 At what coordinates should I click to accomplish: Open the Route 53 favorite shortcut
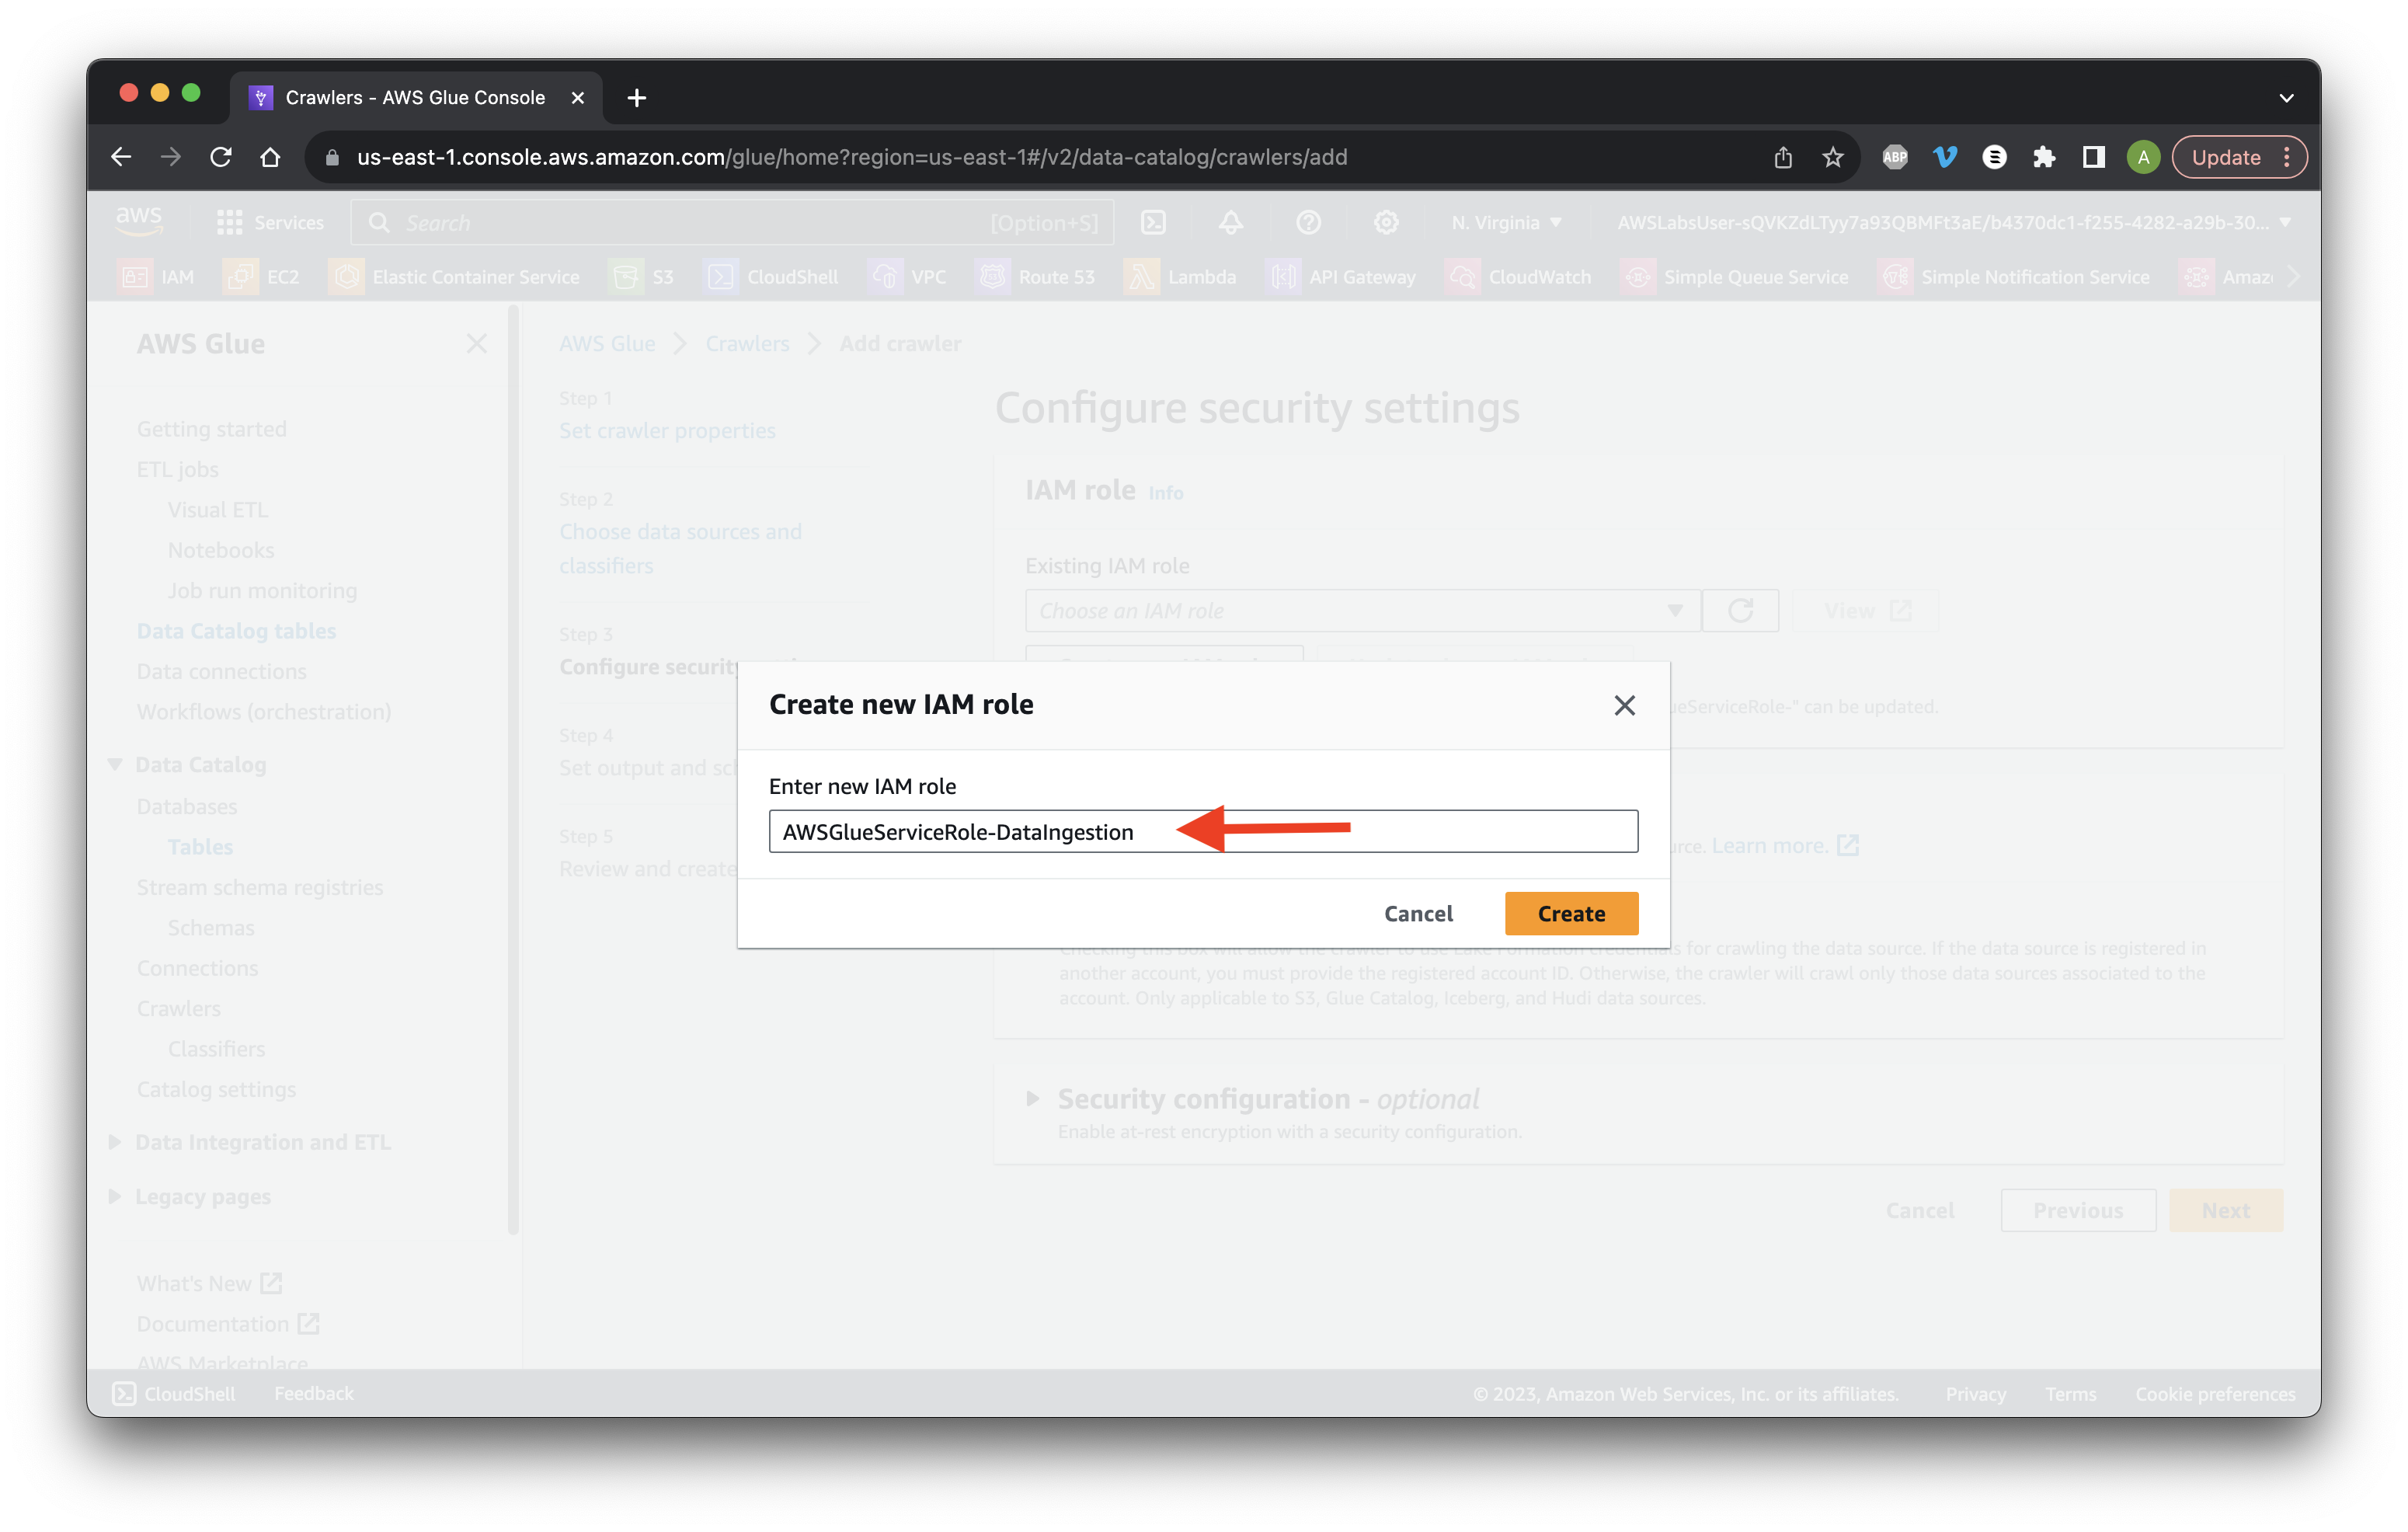pyautogui.click(x=1036, y=277)
